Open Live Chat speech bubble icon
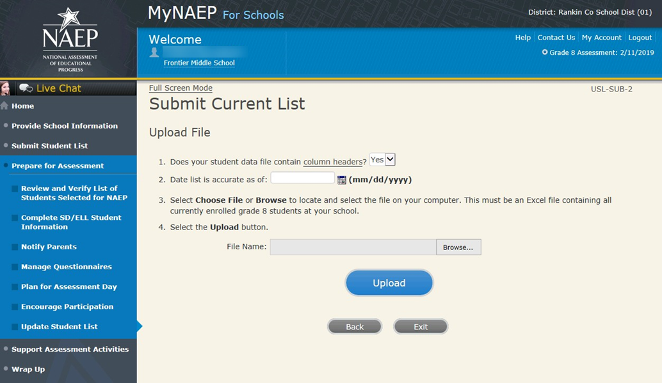This screenshot has width=662, height=383. tap(26, 88)
